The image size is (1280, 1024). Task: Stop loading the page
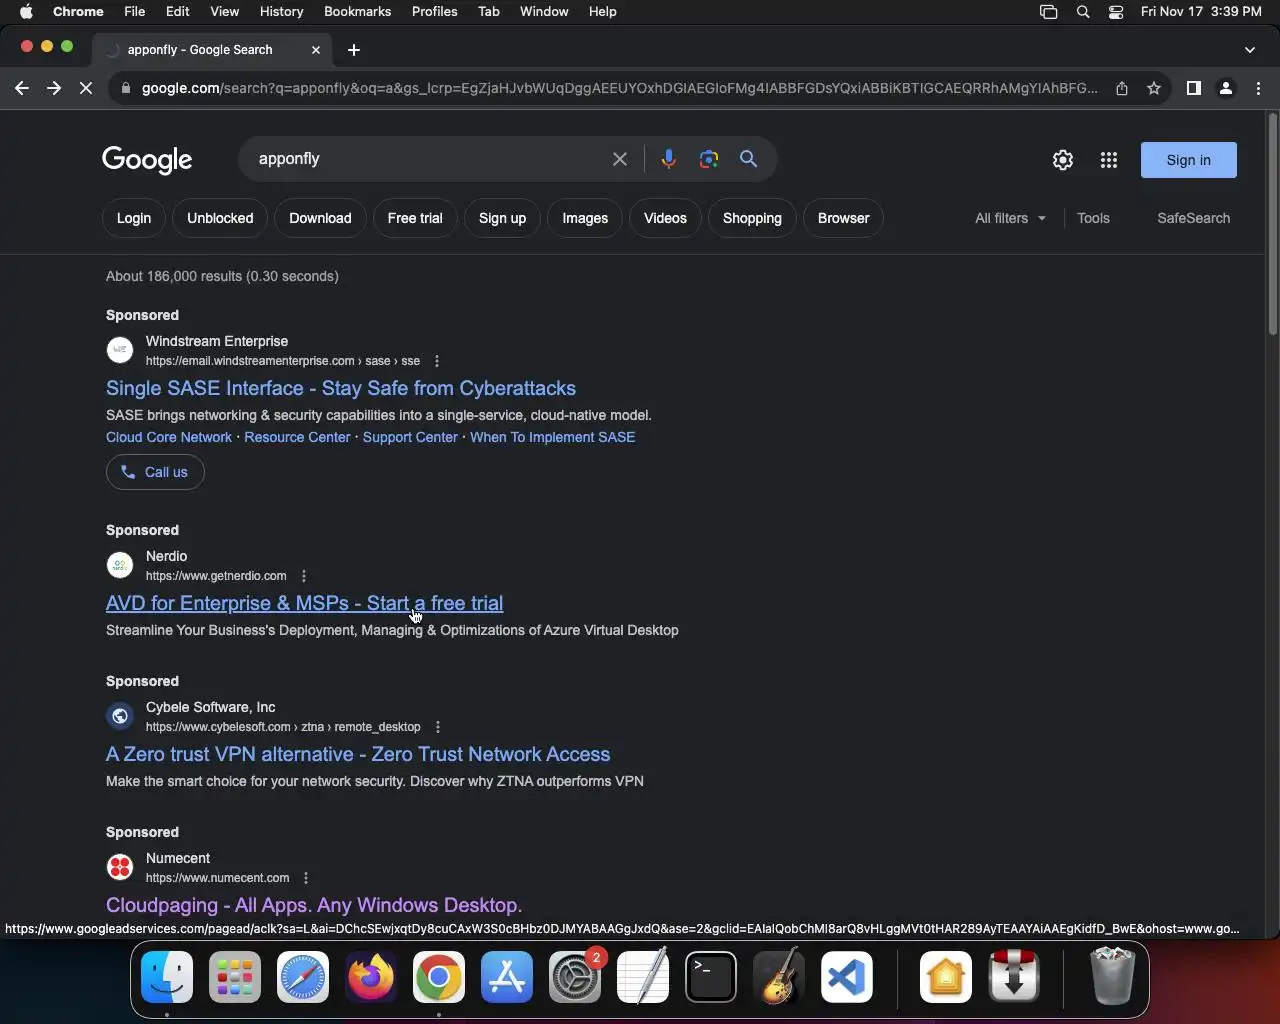[86, 88]
